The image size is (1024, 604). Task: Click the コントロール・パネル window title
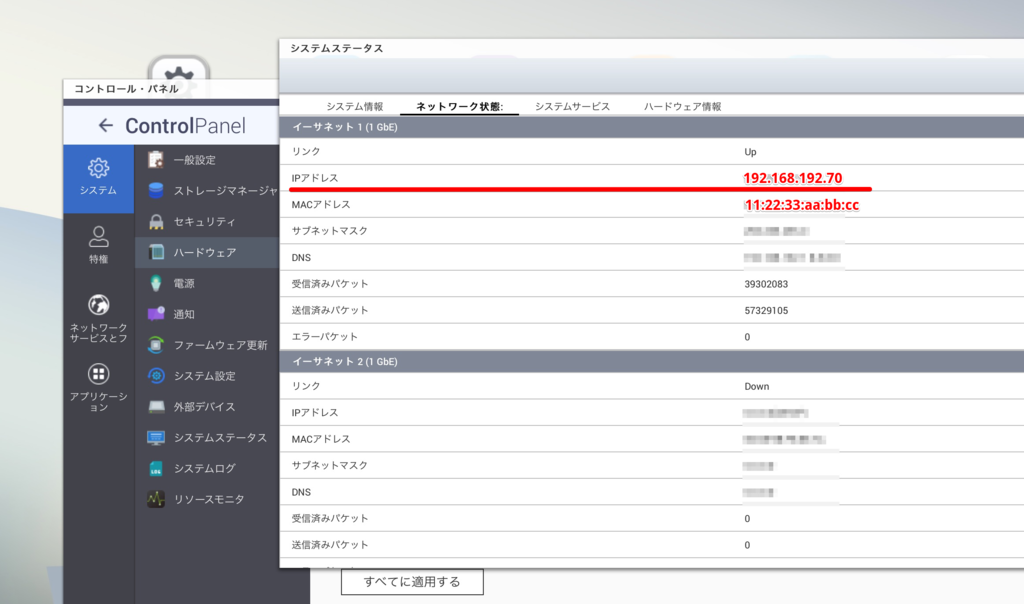pyautogui.click(x=126, y=89)
